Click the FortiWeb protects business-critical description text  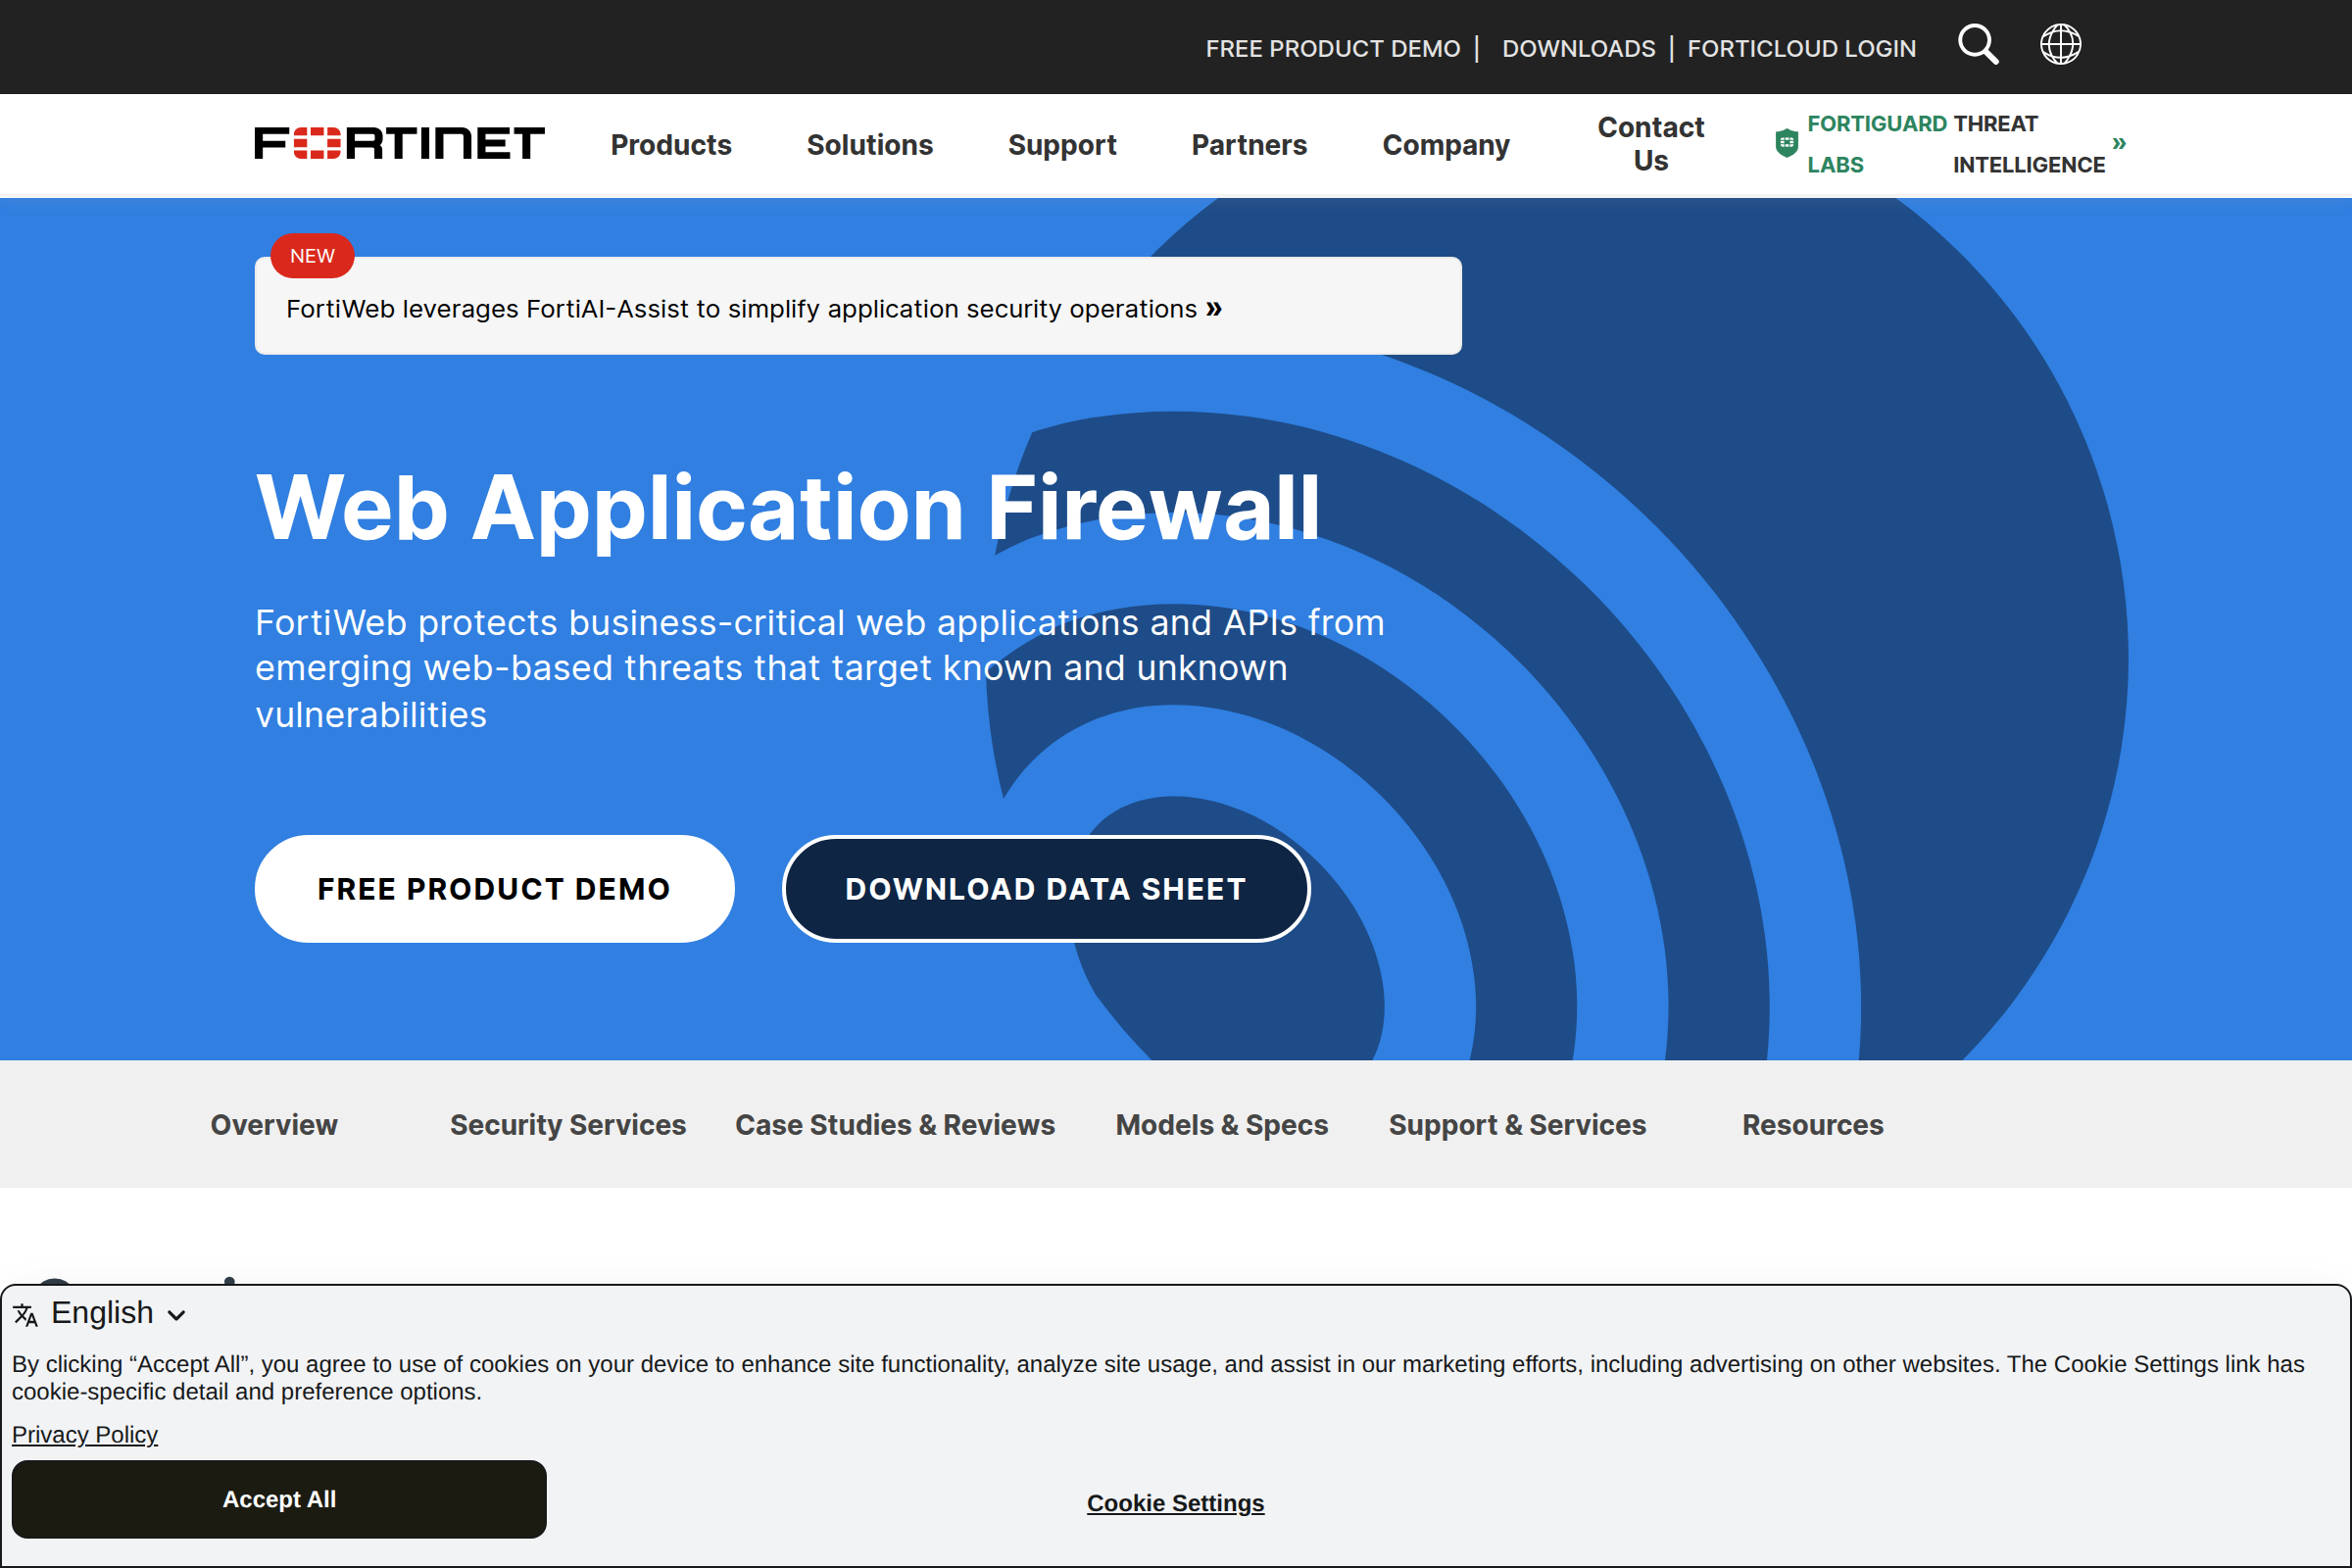click(820, 668)
